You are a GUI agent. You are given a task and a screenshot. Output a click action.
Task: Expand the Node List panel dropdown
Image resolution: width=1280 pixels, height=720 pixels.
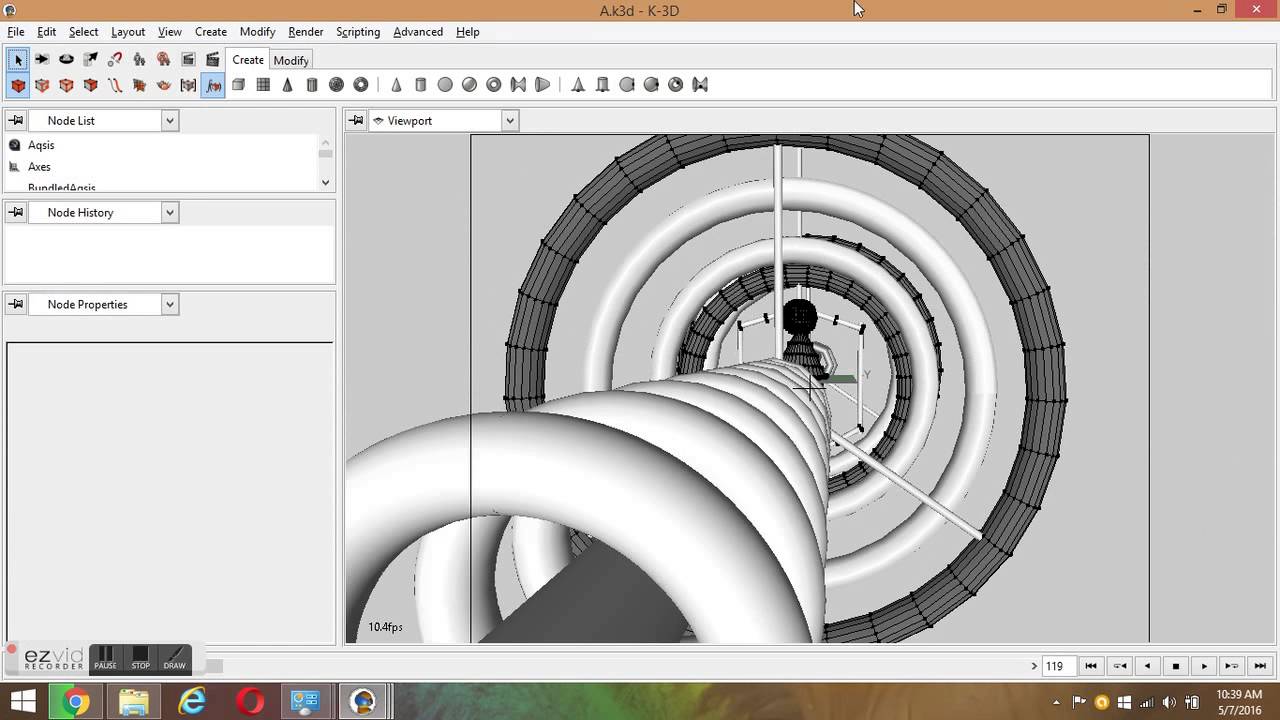[x=170, y=121]
